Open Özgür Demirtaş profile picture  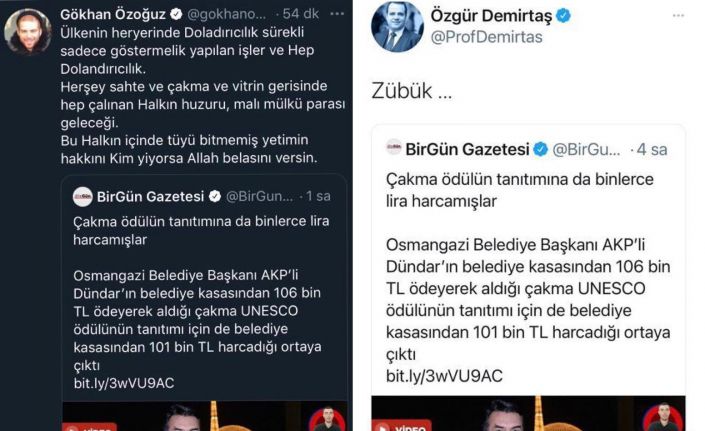point(397,26)
